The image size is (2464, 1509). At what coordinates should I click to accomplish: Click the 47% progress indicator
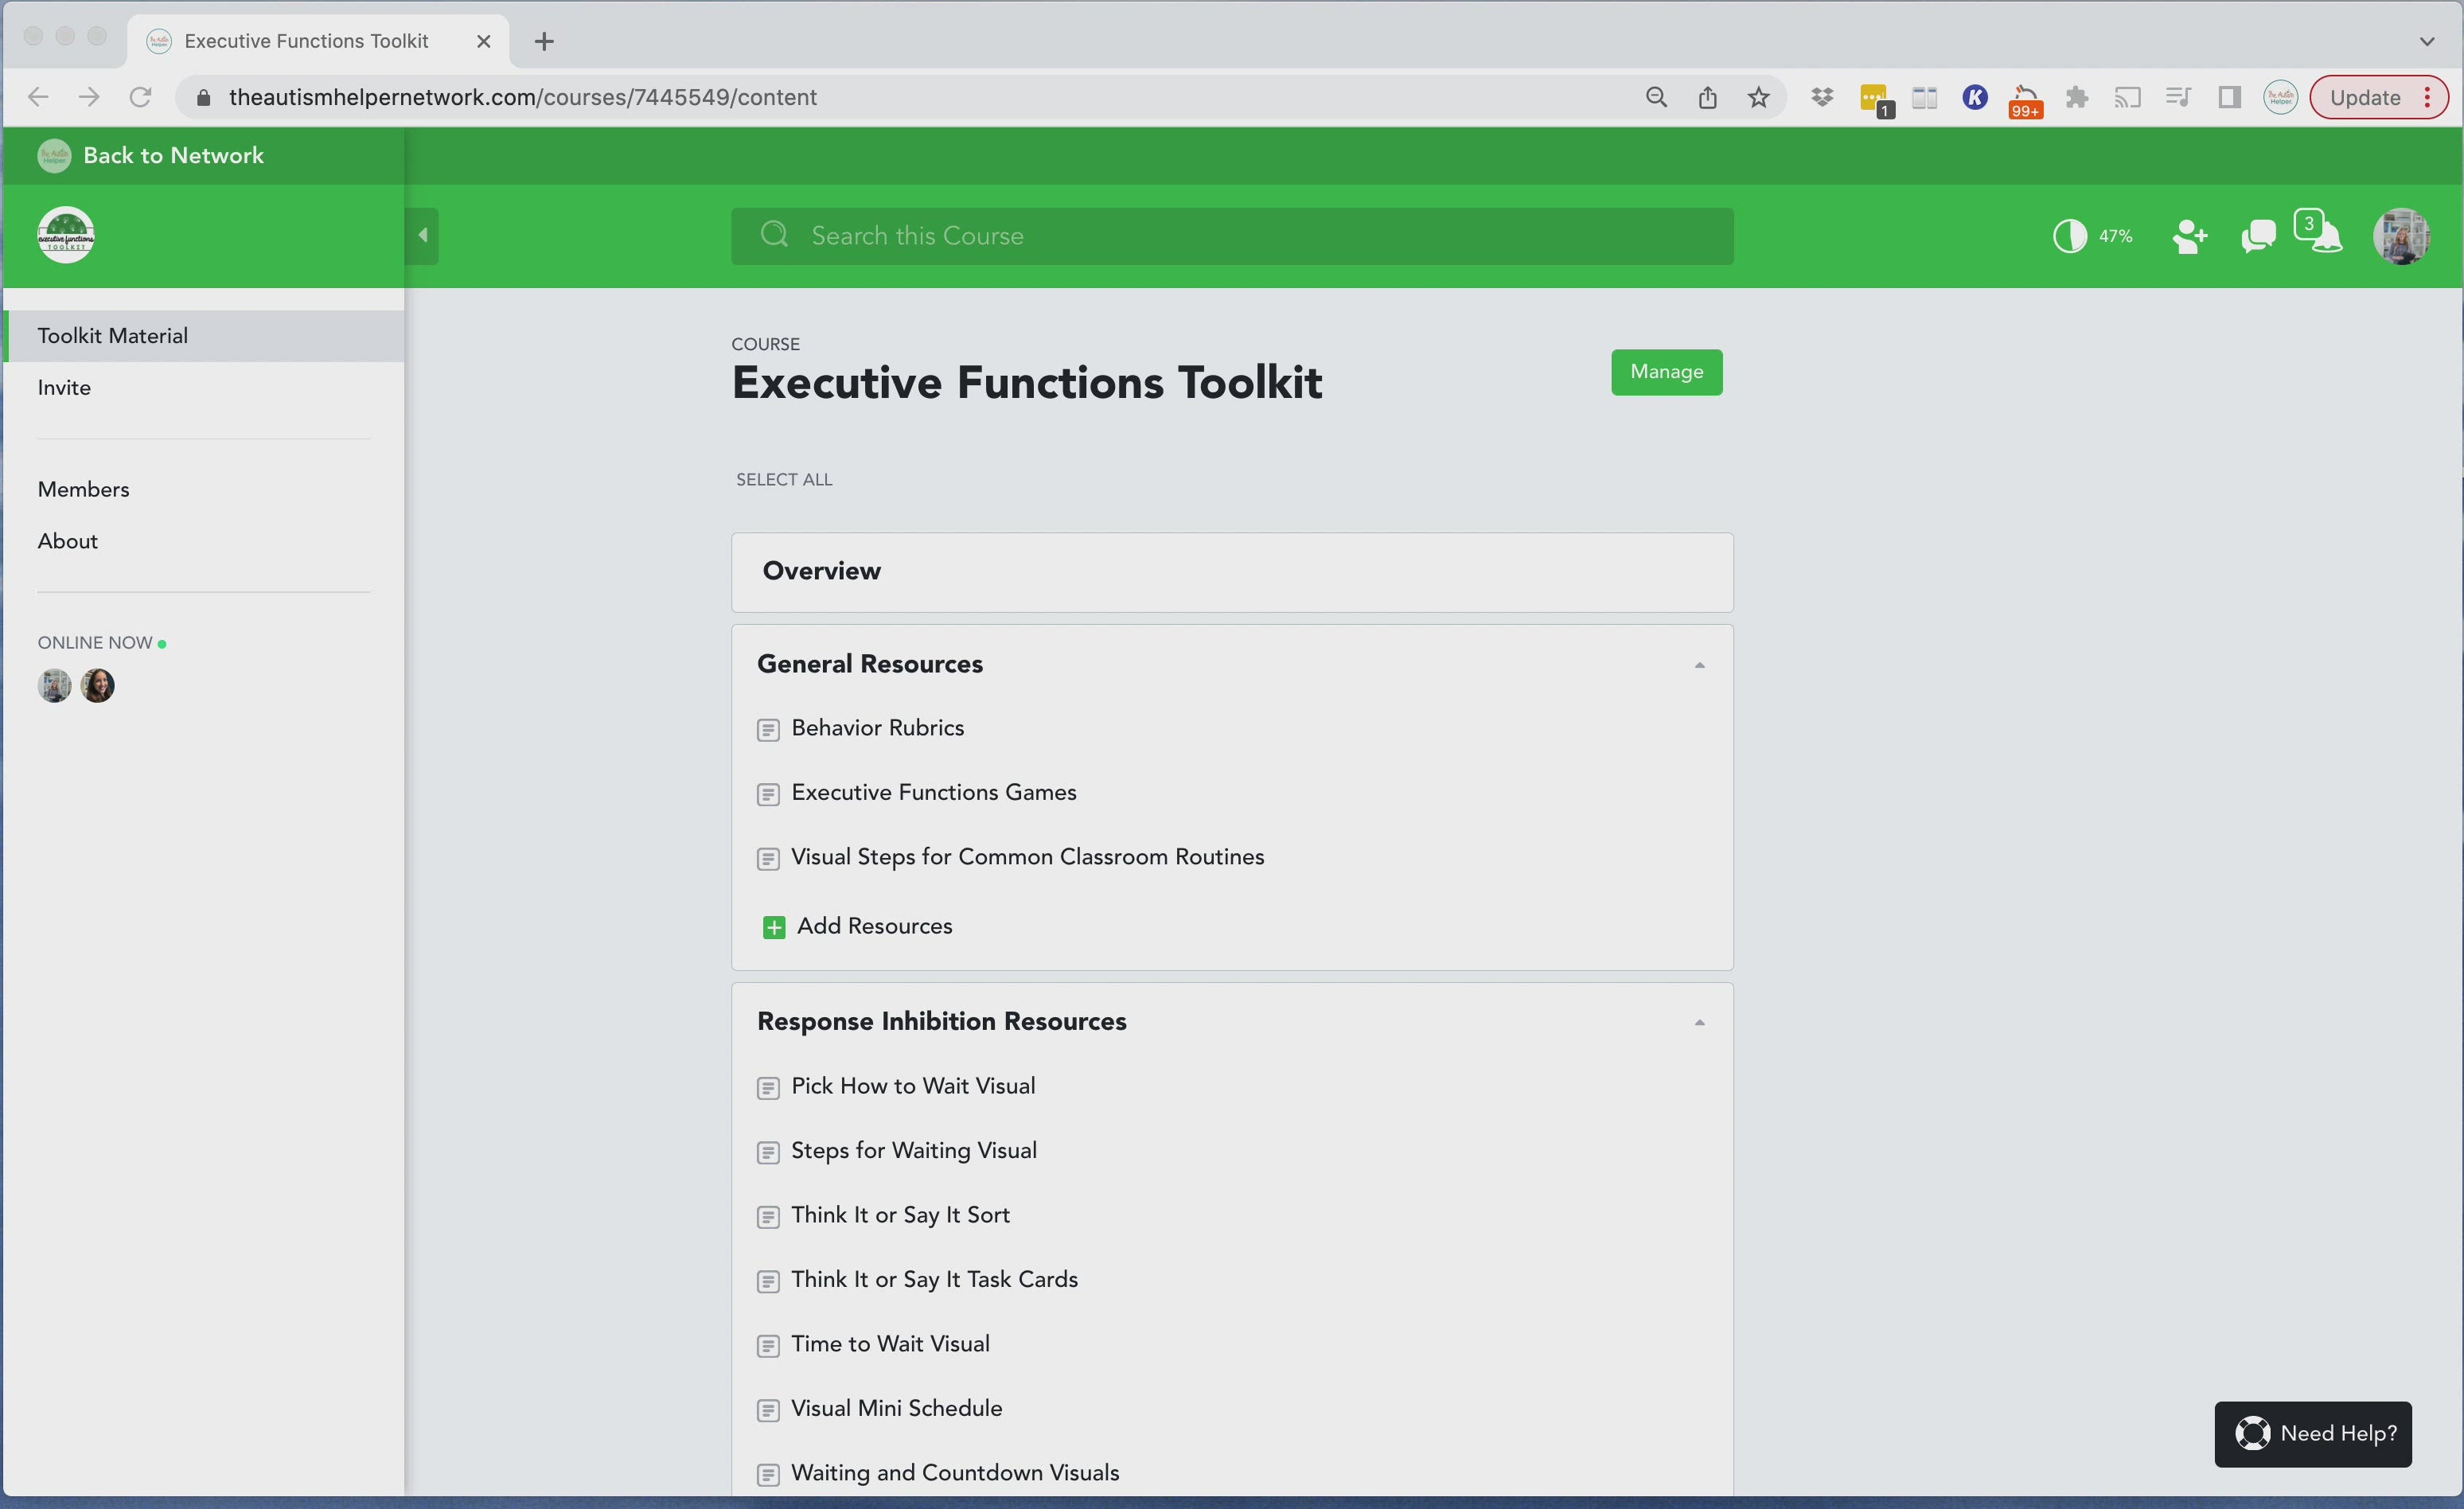coord(2092,236)
